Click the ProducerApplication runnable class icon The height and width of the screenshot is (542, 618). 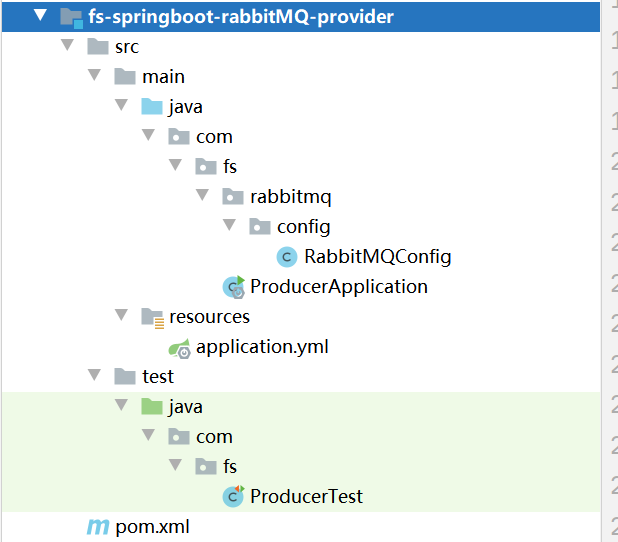pyautogui.click(x=234, y=287)
